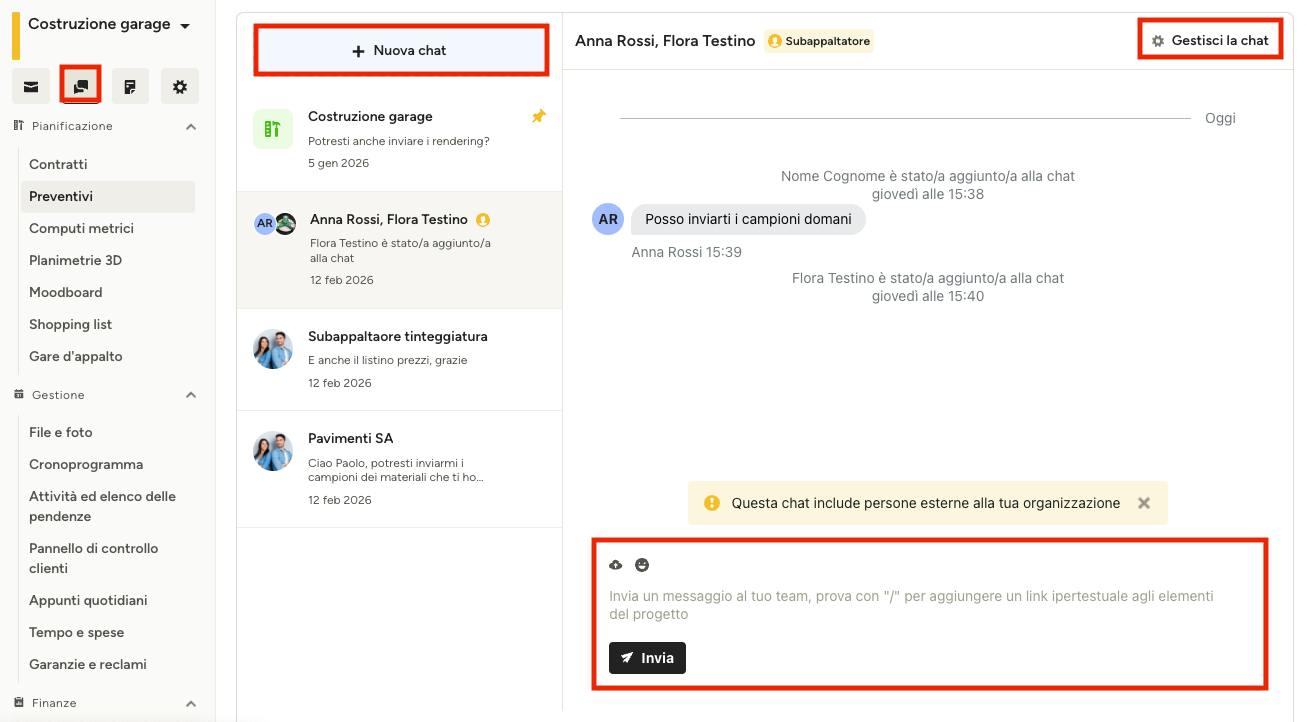Send message with Invia button
The image size is (1307, 722).
tap(647, 658)
